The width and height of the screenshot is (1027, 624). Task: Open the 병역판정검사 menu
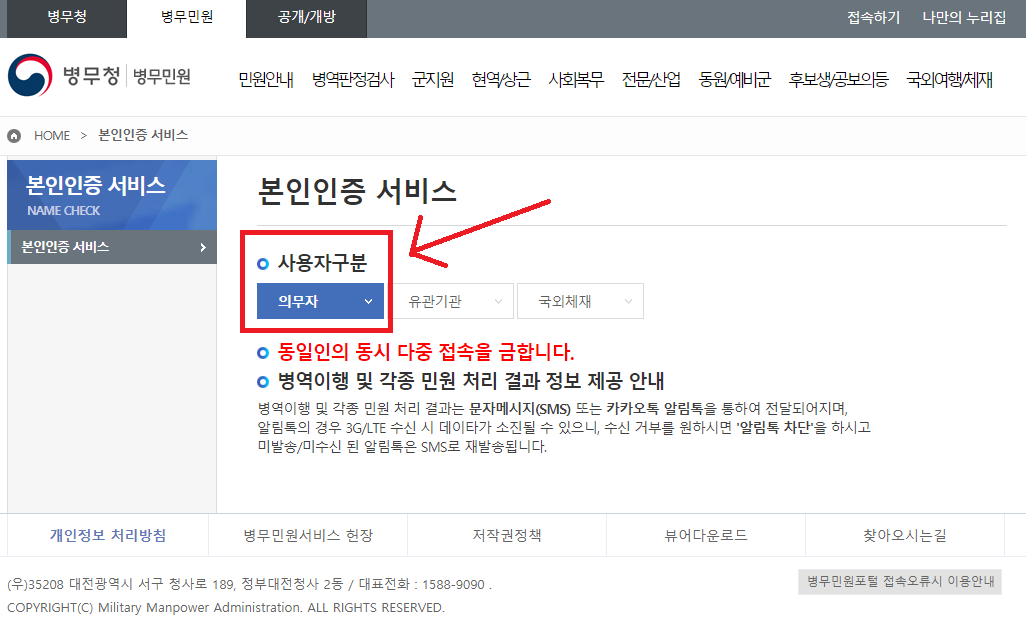[352, 80]
